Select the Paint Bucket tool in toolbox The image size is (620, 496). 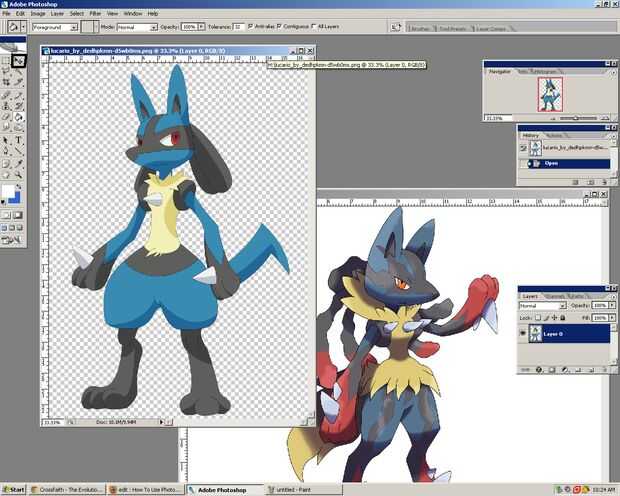[18, 117]
